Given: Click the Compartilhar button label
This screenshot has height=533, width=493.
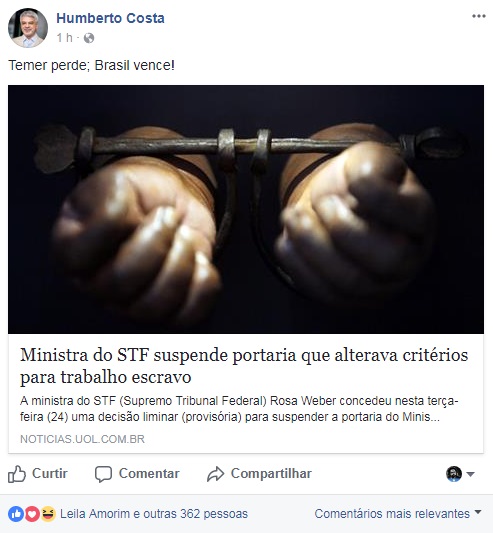Looking at the screenshot, I should click(271, 474).
